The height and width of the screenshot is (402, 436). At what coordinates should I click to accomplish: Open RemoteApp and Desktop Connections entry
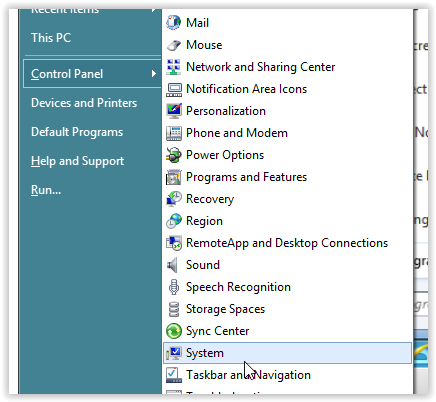(x=288, y=243)
